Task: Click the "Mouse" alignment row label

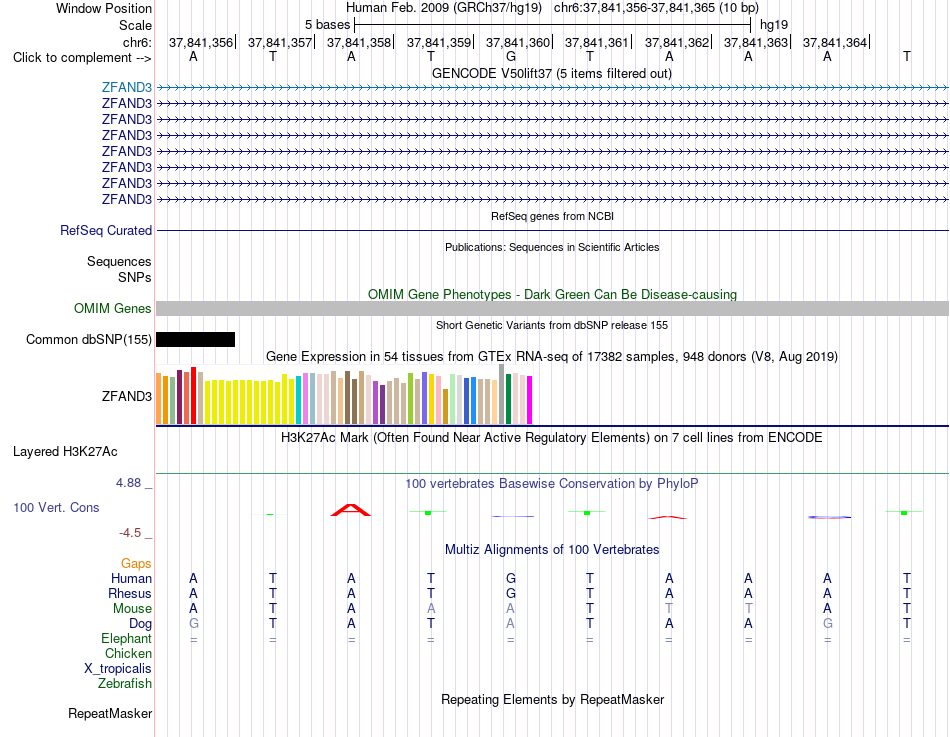Action: tap(133, 609)
